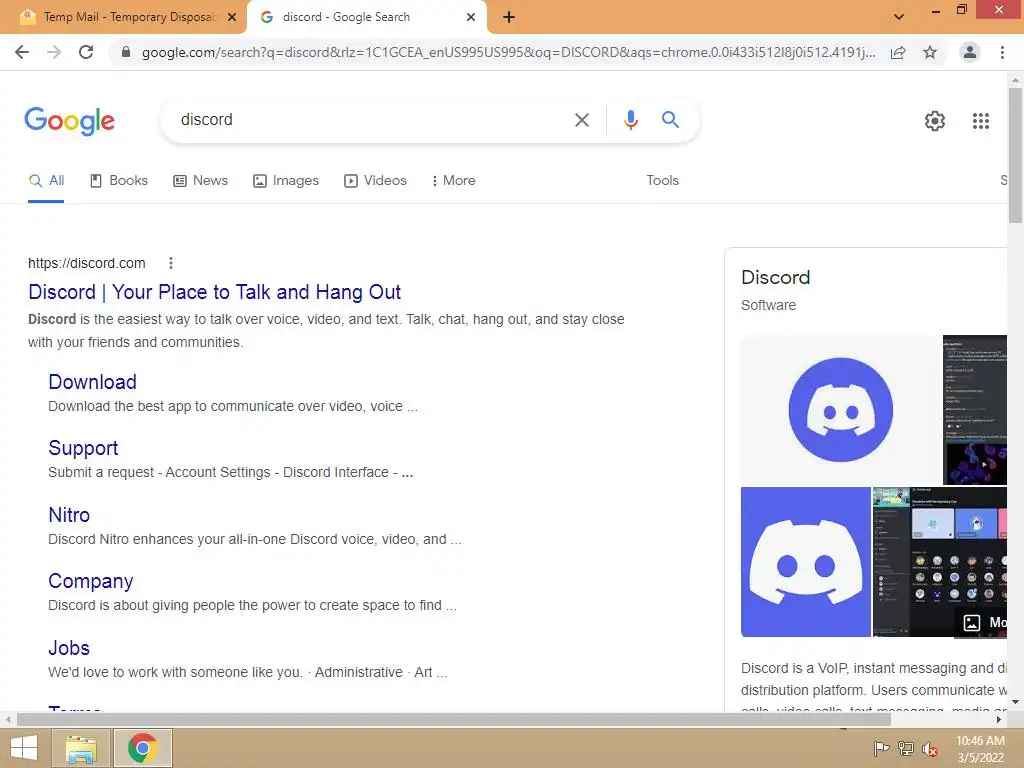Viewport: 1024px width, 768px height.
Task: Bookmark this page with the star icon
Action: pos(930,52)
